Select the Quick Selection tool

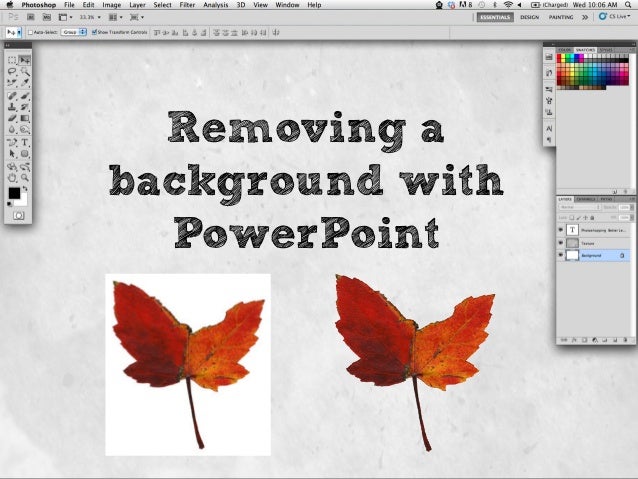(25, 72)
